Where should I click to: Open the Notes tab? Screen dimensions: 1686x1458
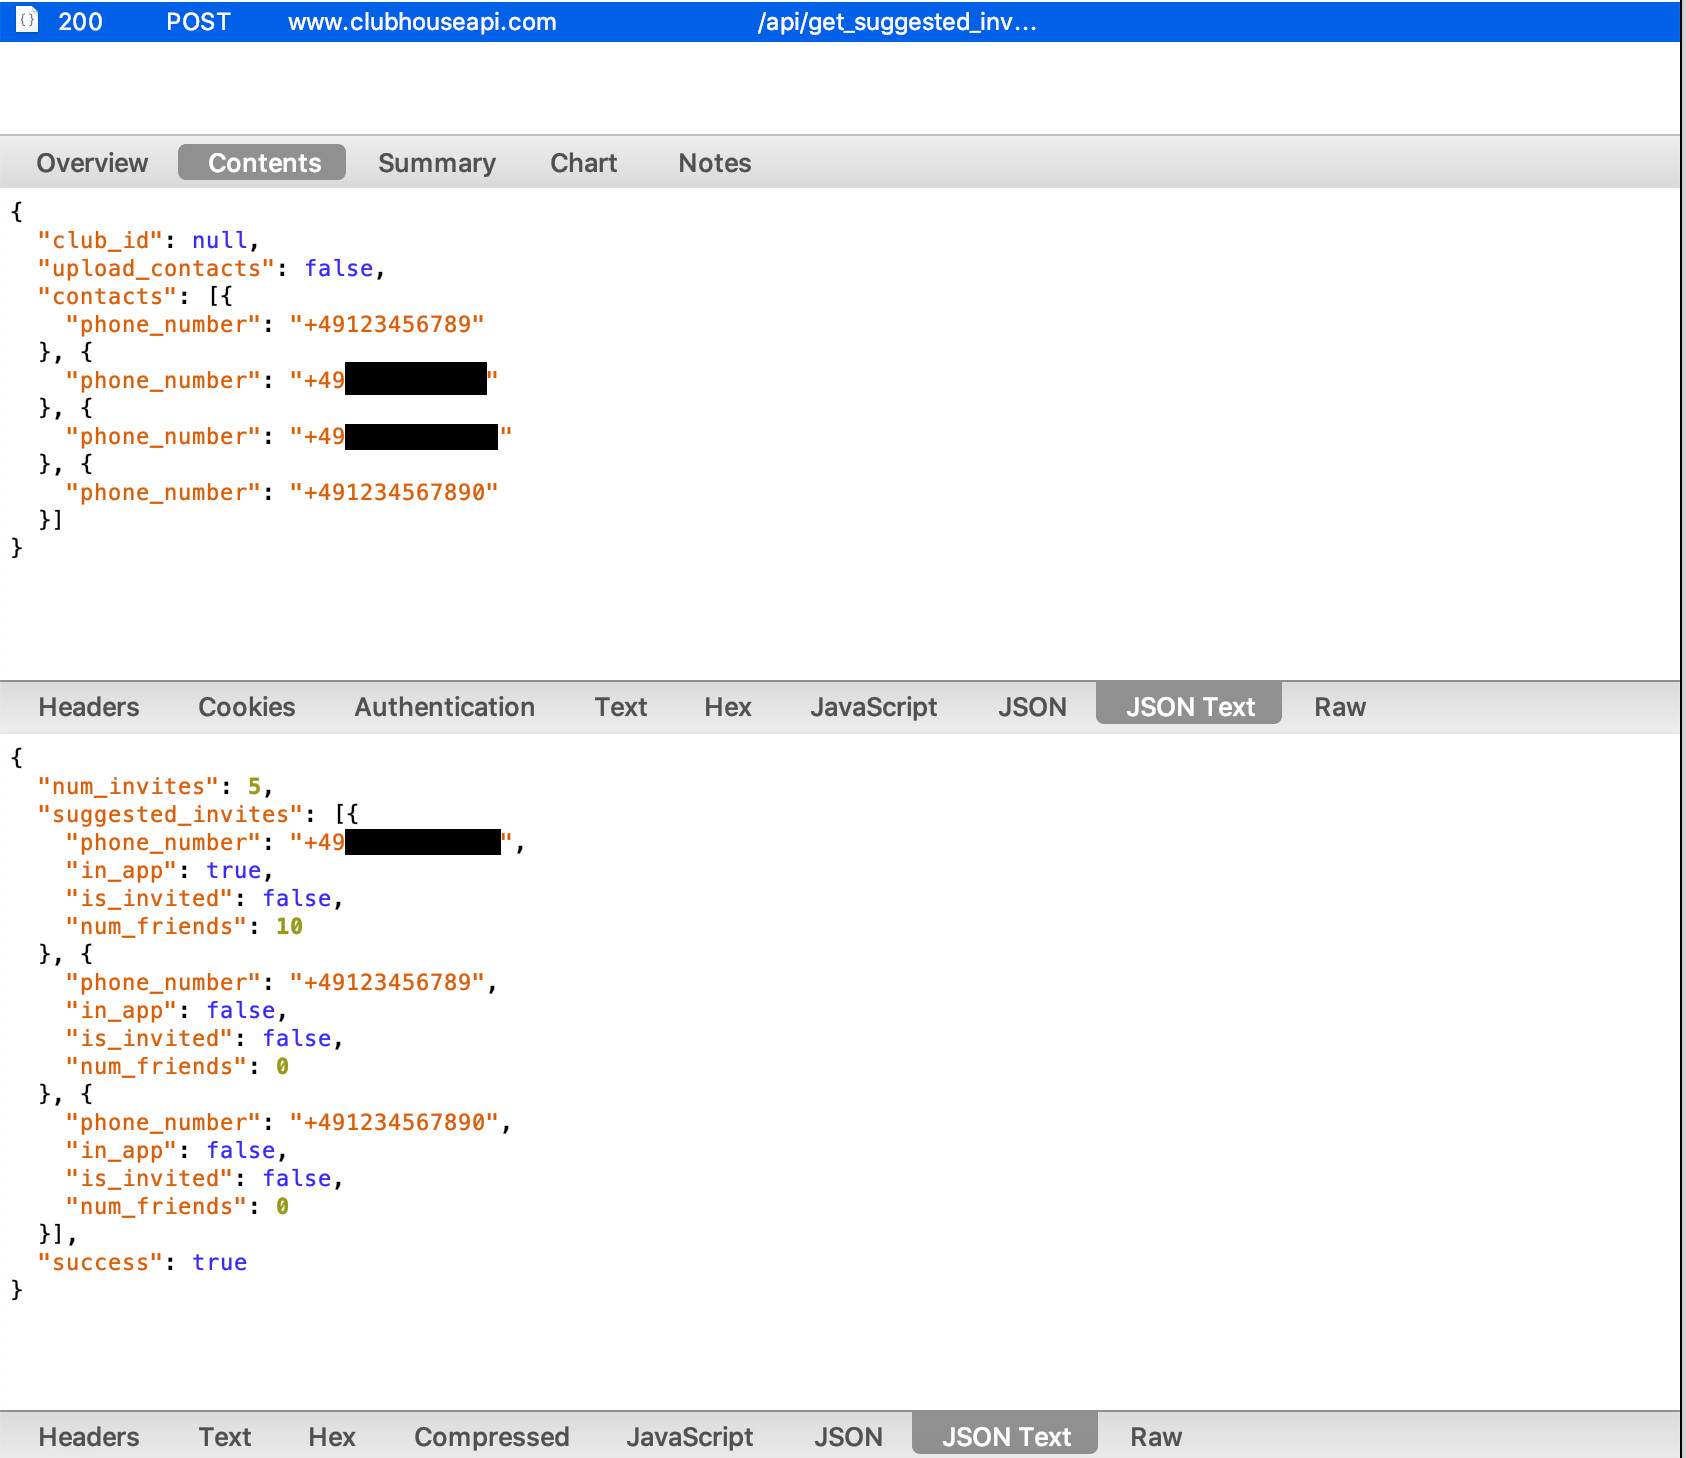pos(715,163)
